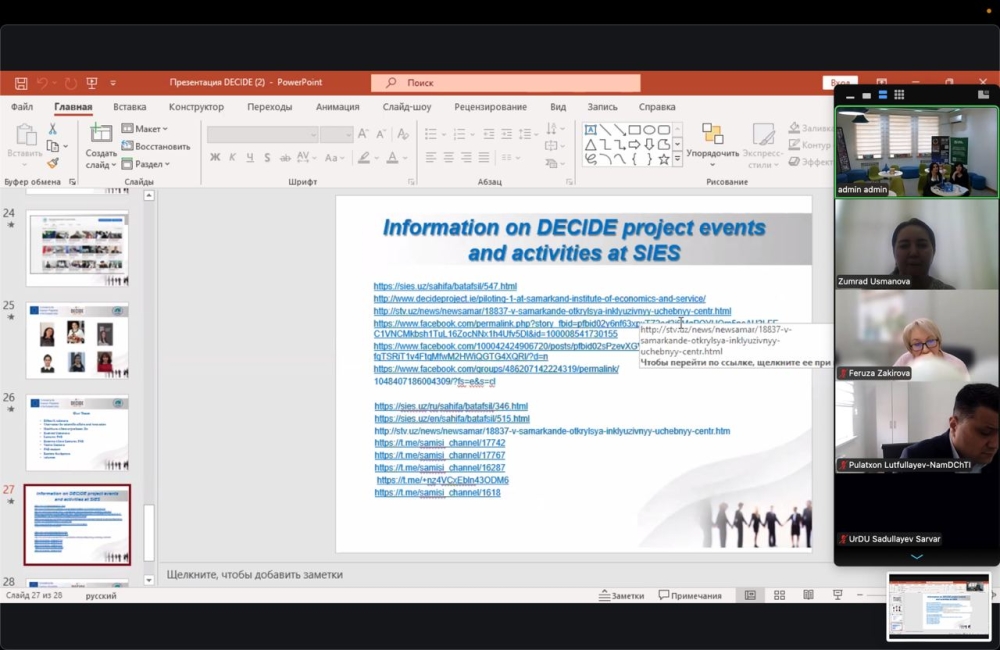Click the Create Slide icon

pyautogui.click(x=101, y=135)
